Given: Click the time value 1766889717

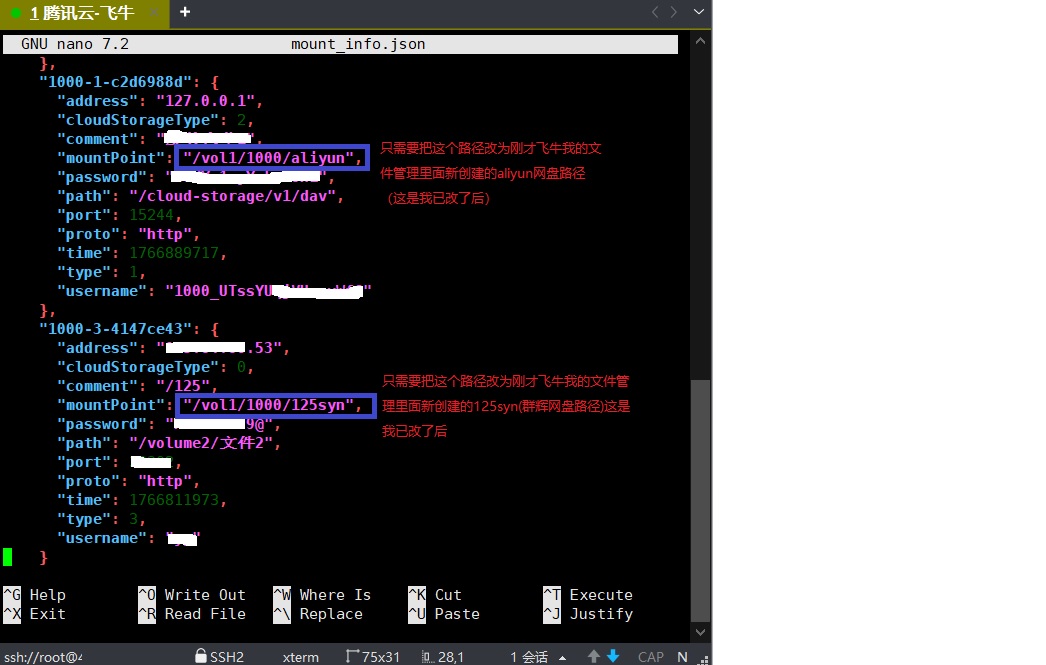Looking at the screenshot, I should click(174, 253).
